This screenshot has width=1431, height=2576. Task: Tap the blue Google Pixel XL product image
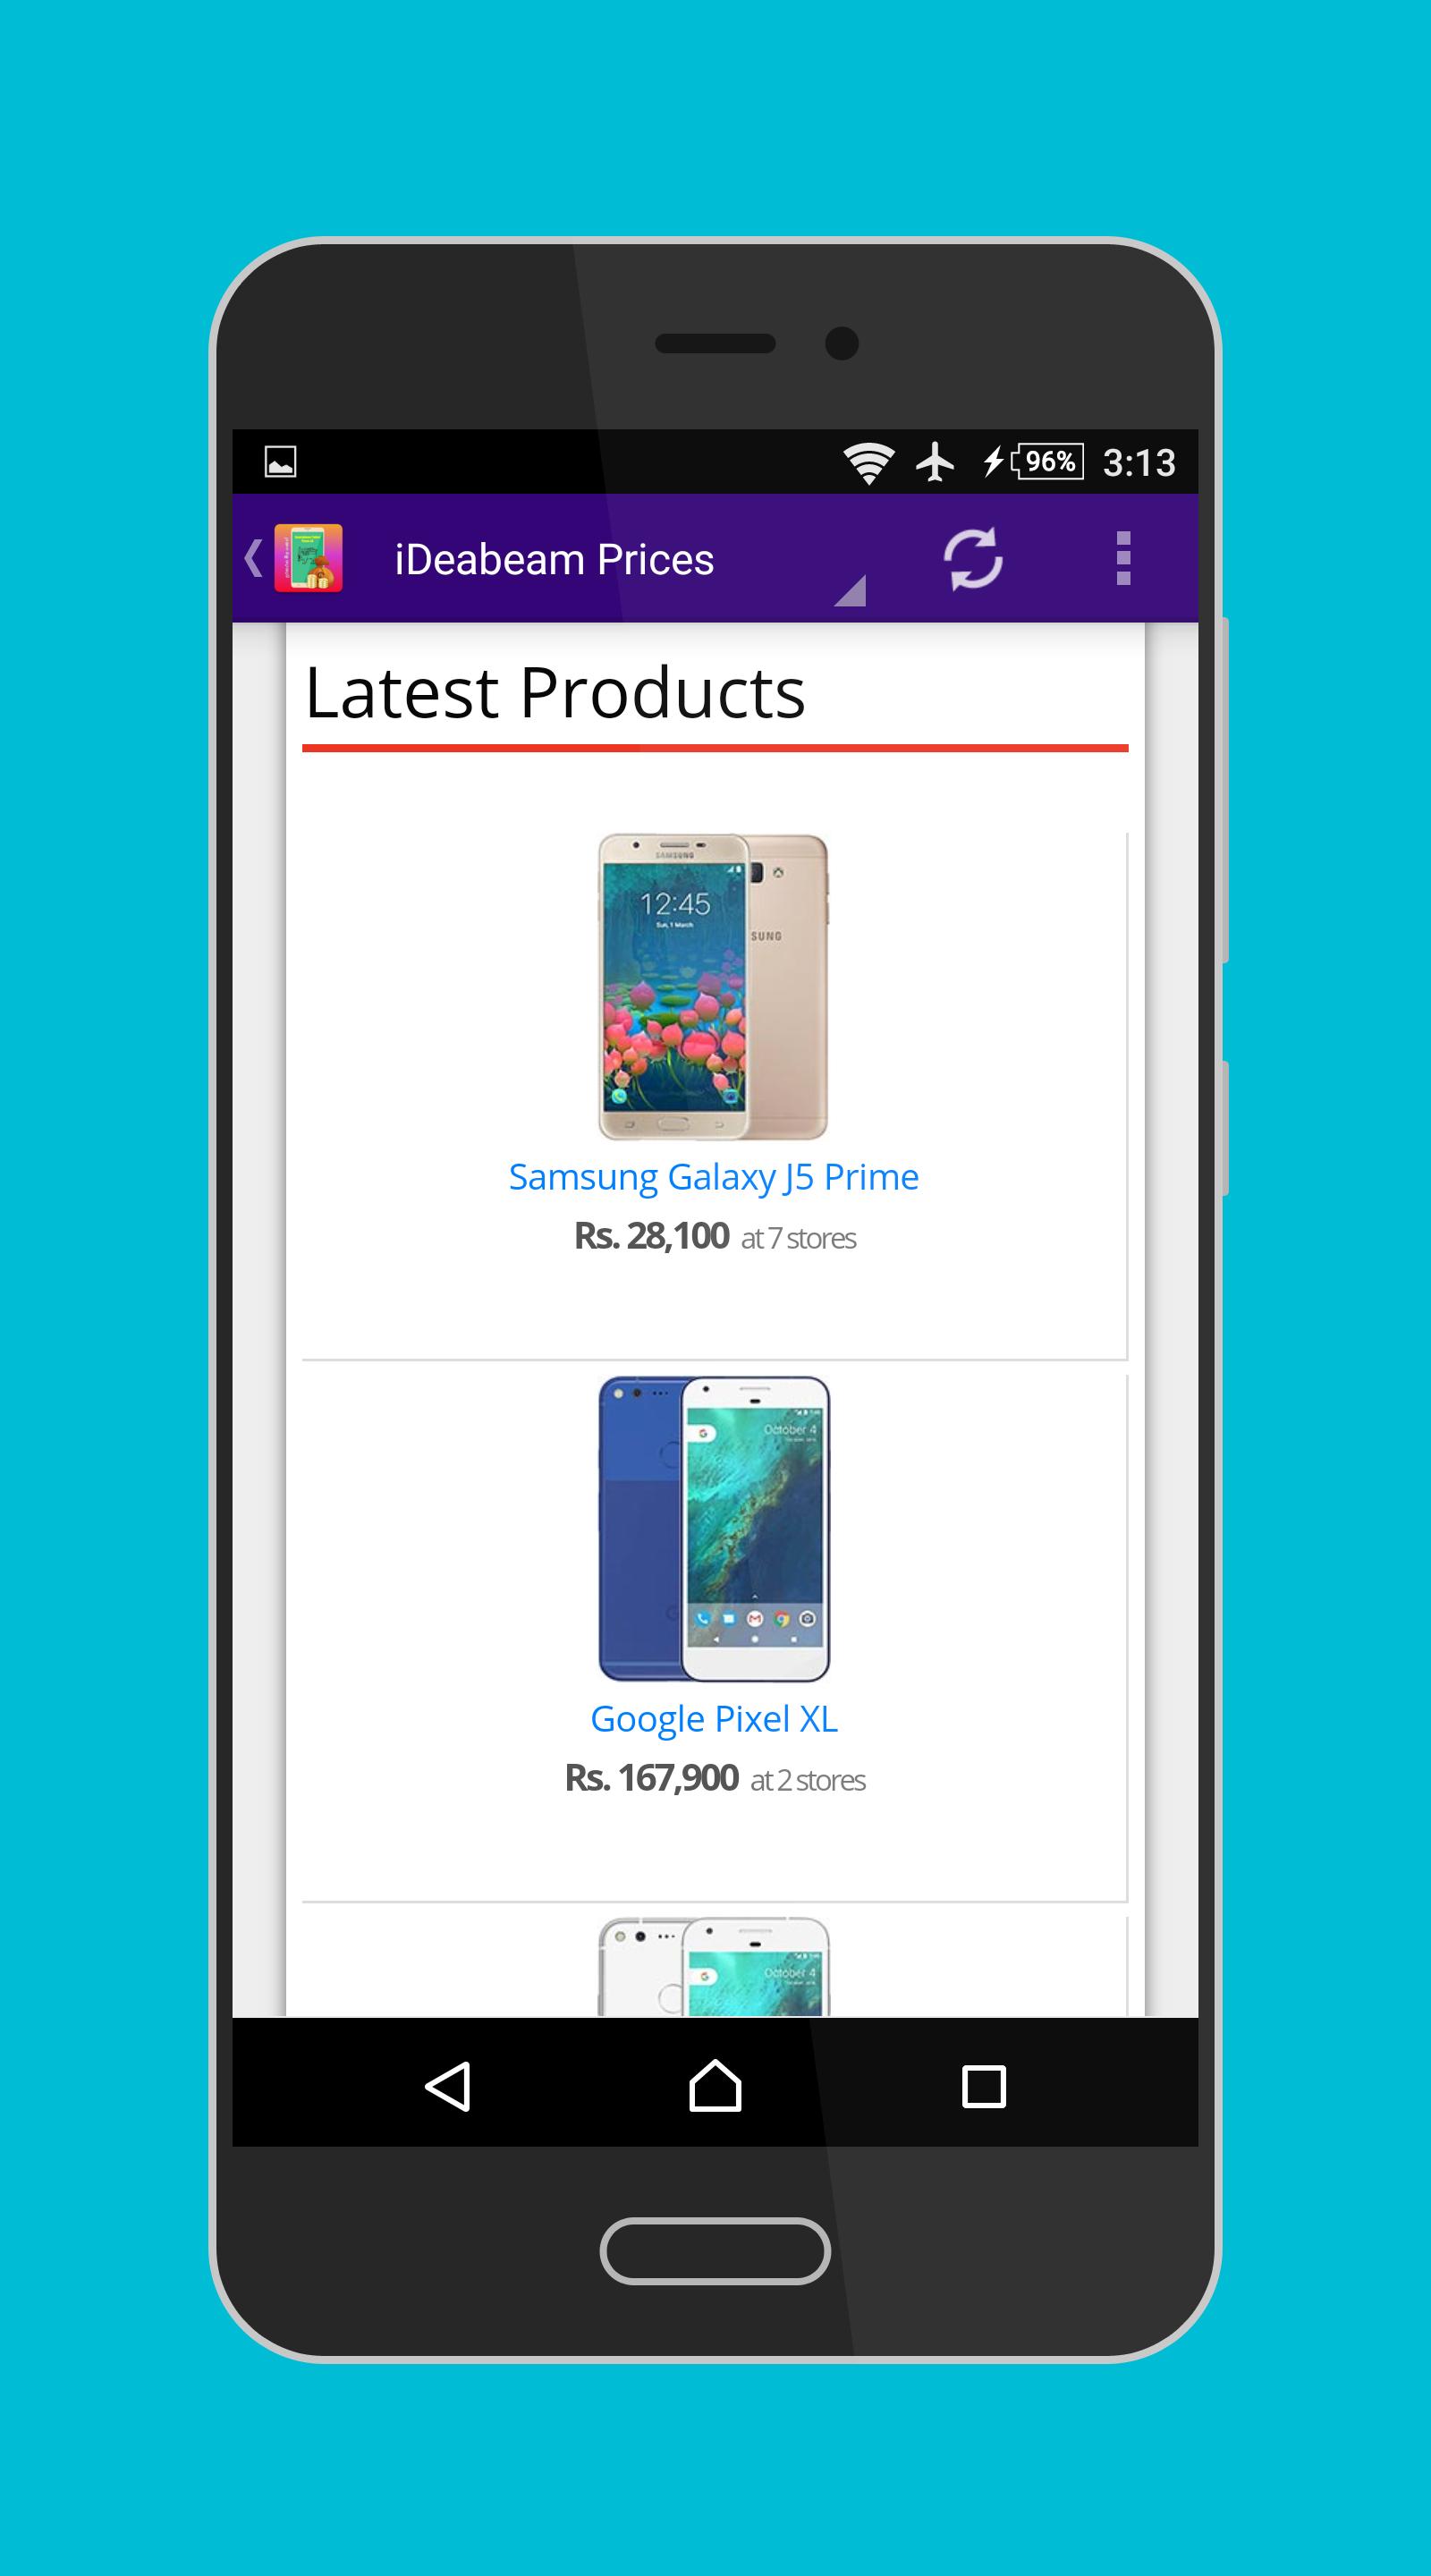pyautogui.click(x=714, y=1529)
